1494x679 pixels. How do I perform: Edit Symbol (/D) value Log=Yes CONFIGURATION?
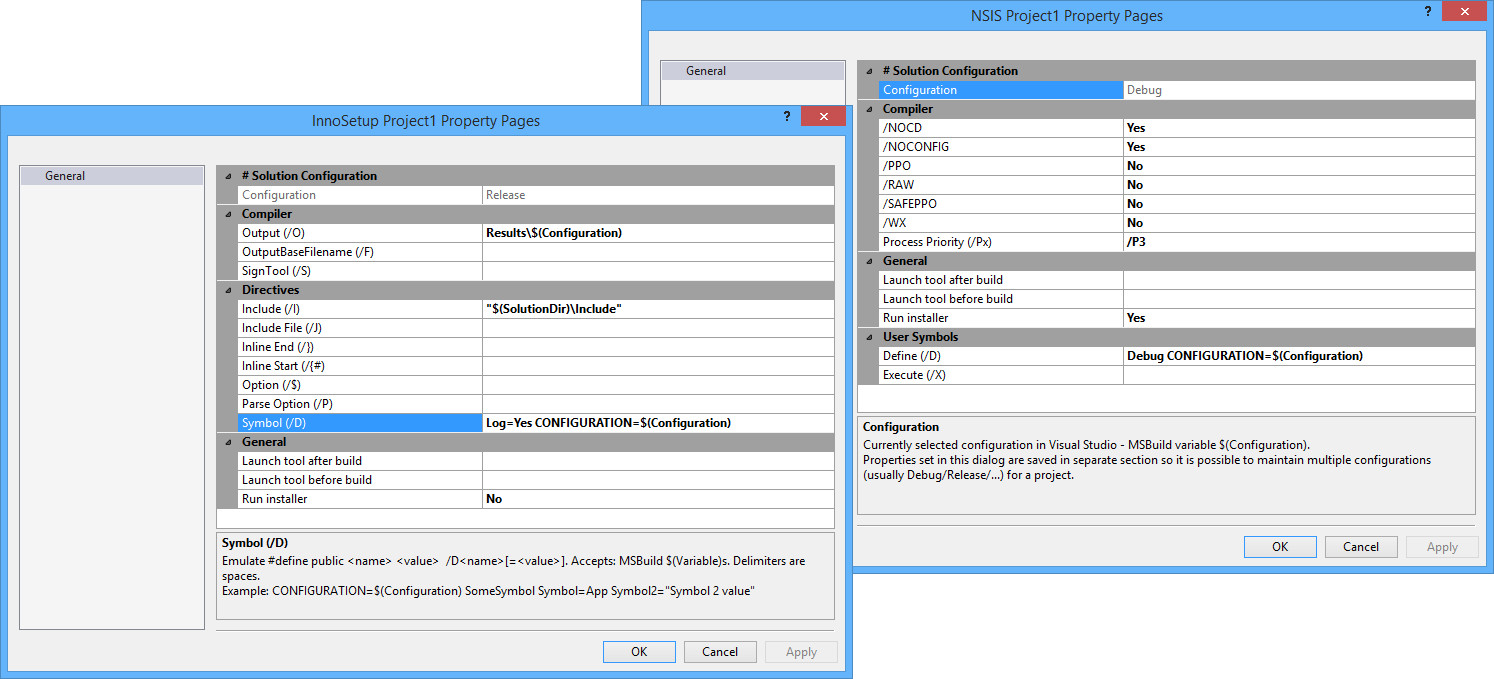(x=658, y=423)
